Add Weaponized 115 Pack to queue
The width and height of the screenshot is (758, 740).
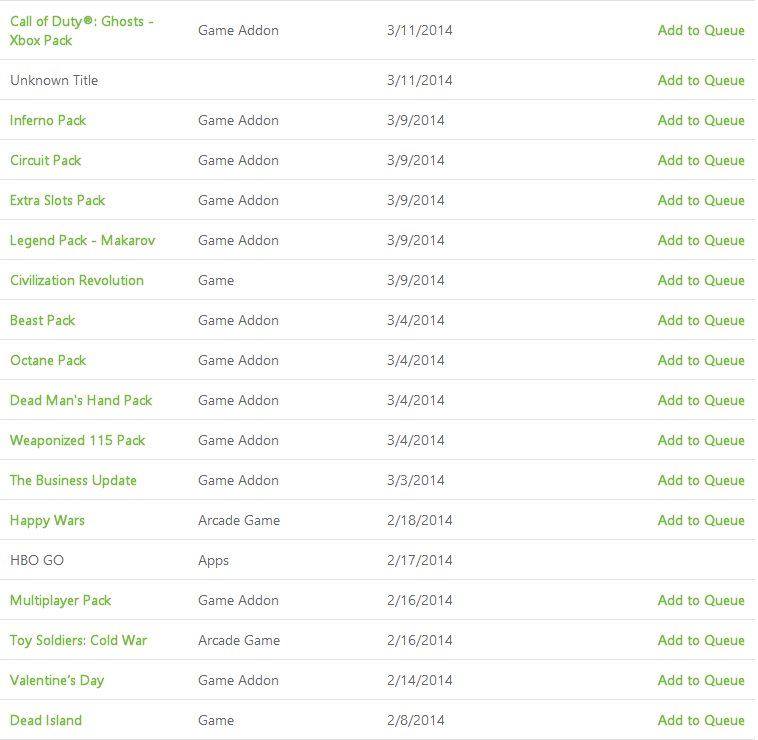pyautogui.click(x=701, y=441)
